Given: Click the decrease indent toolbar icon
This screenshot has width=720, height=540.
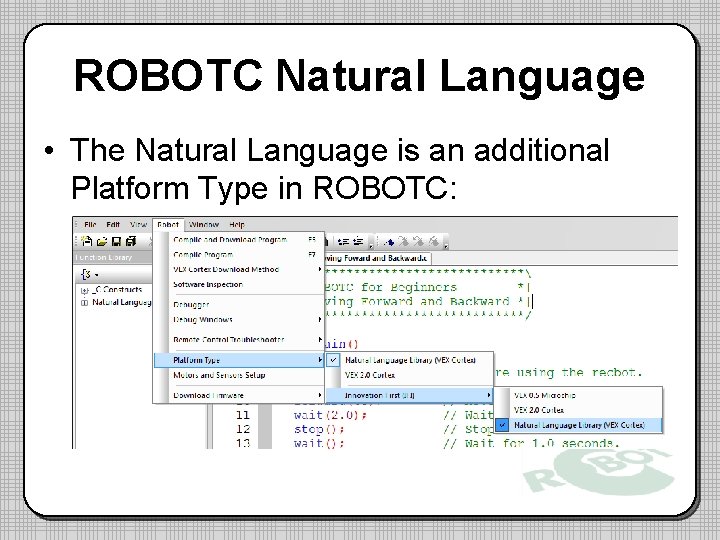Looking at the screenshot, I should coord(343,242).
